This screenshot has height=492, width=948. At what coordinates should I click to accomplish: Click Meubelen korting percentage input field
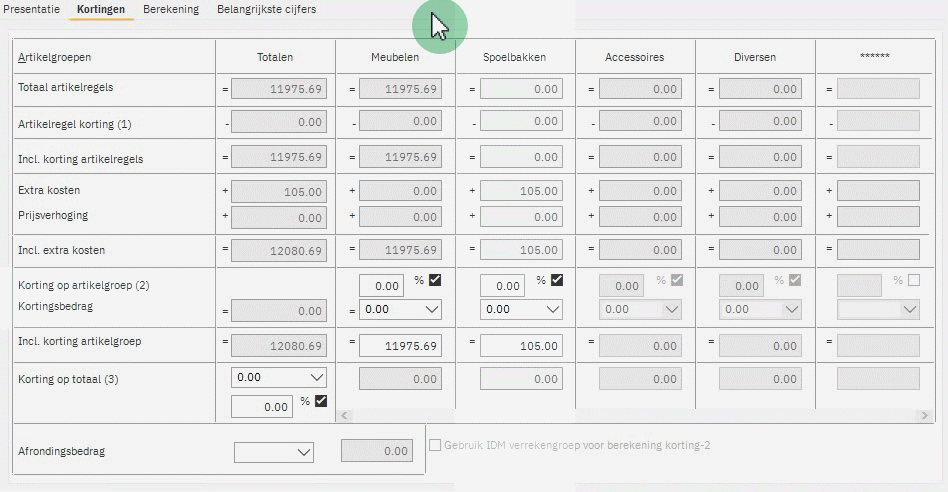pyautogui.click(x=381, y=286)
